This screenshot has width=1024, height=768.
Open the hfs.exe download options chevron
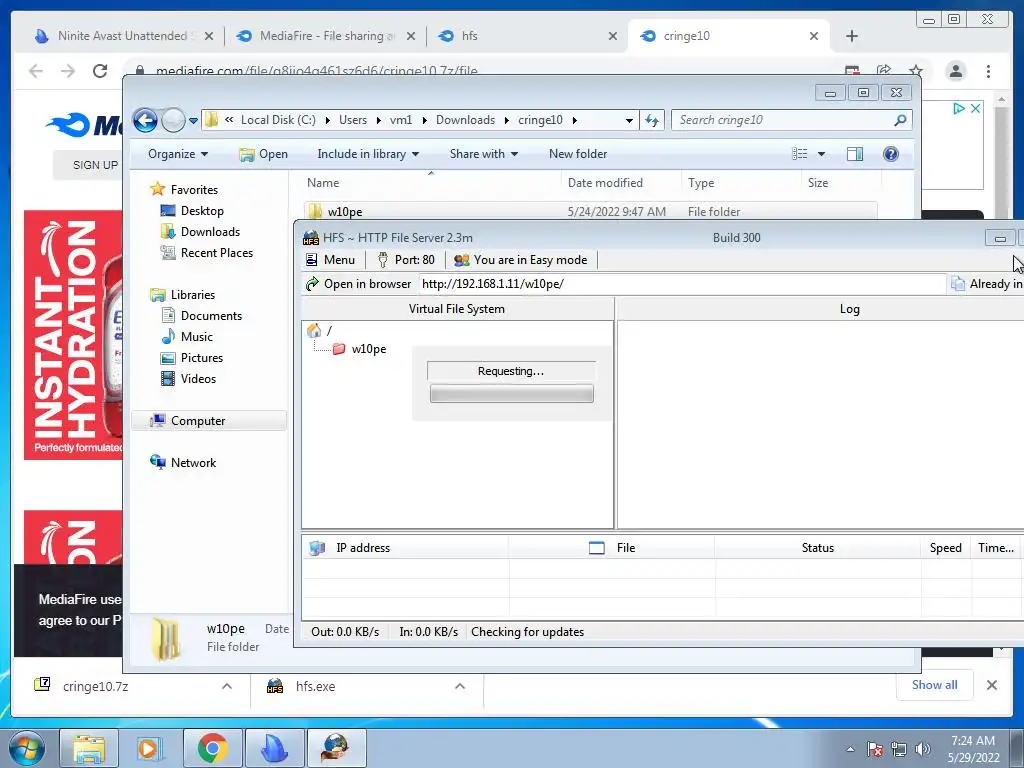(x=460, y=686)
